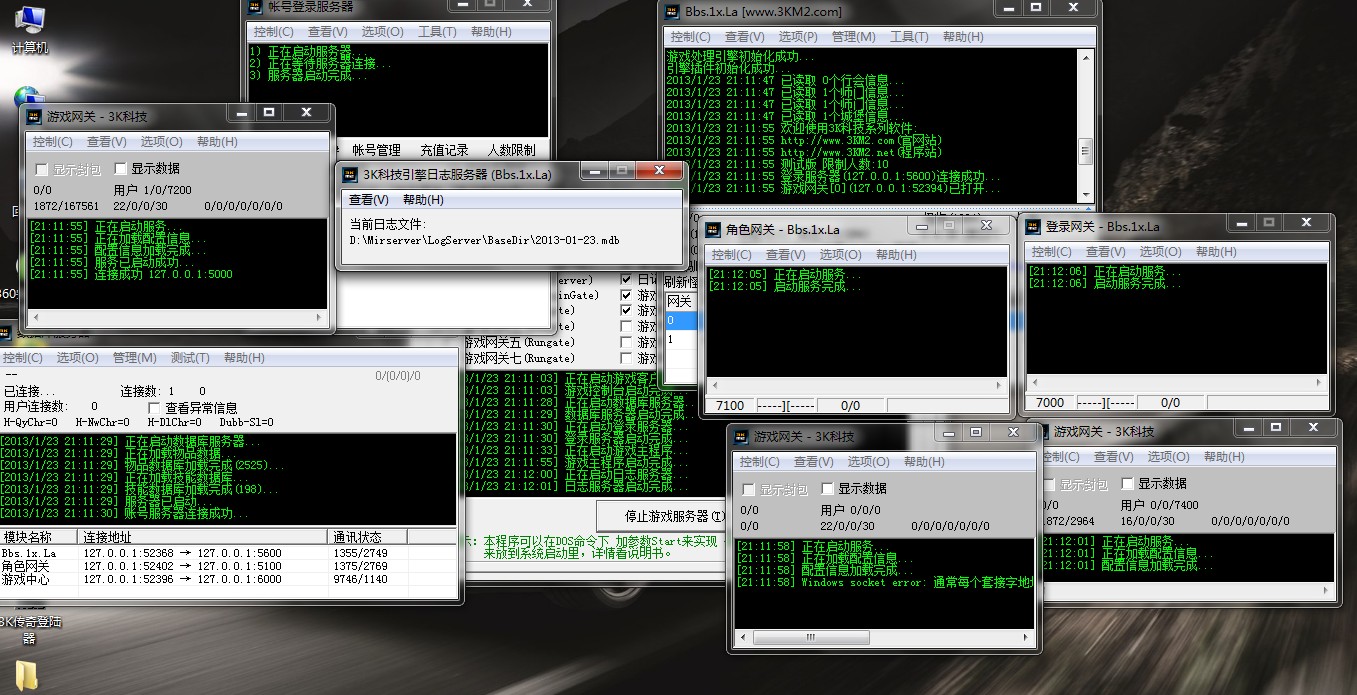Select the yellow folder desktop icon
Viewport: 1357px width, 695px height.
28,676
